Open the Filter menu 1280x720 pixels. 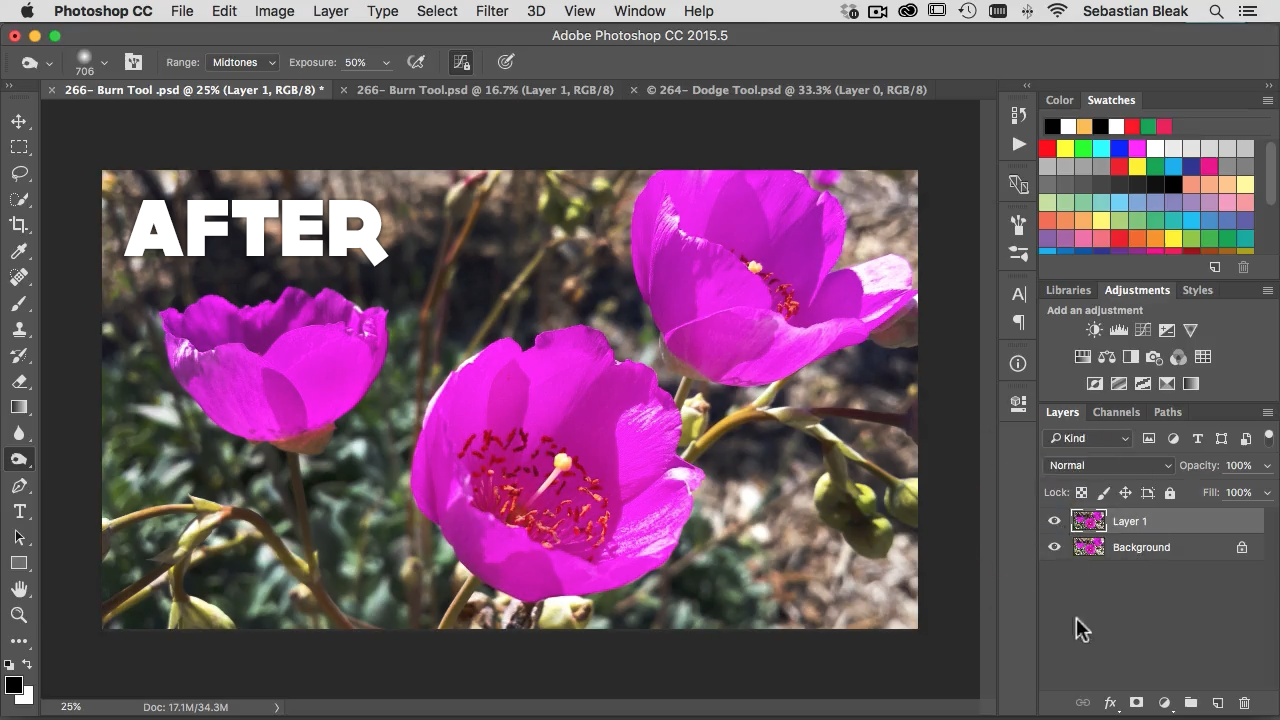tap(491, 11)
